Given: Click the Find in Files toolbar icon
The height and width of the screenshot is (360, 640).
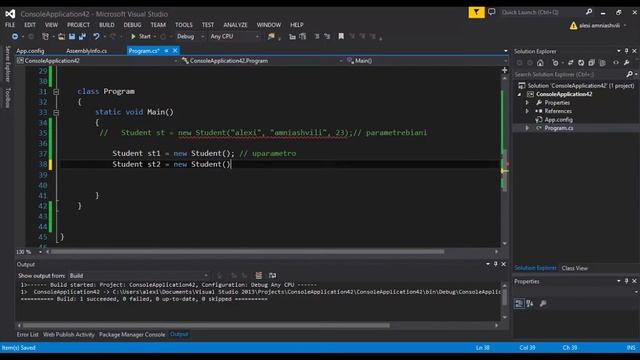Looking at the screenshot, I should [x=271, y=36].
